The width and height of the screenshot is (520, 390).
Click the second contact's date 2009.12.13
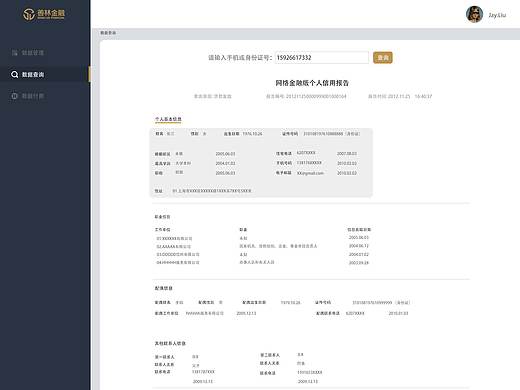(308, 381)
